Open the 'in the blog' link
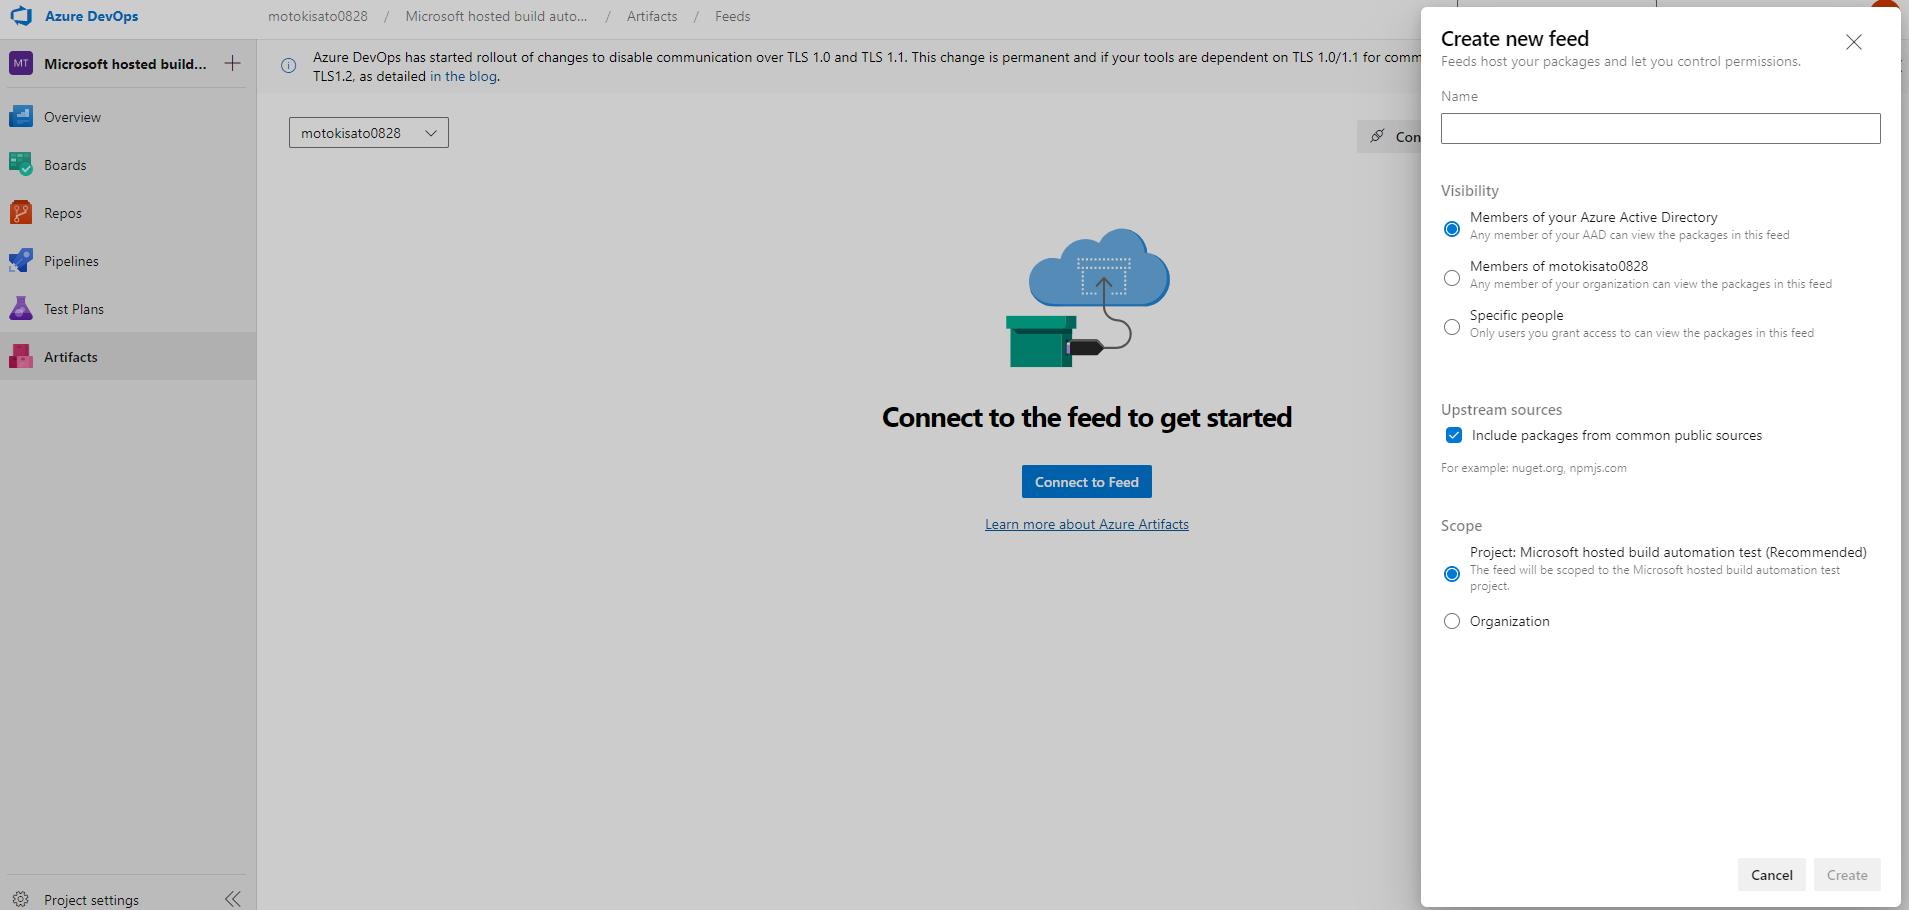This screenshot has width=1909, height=910. click(463, 76)
